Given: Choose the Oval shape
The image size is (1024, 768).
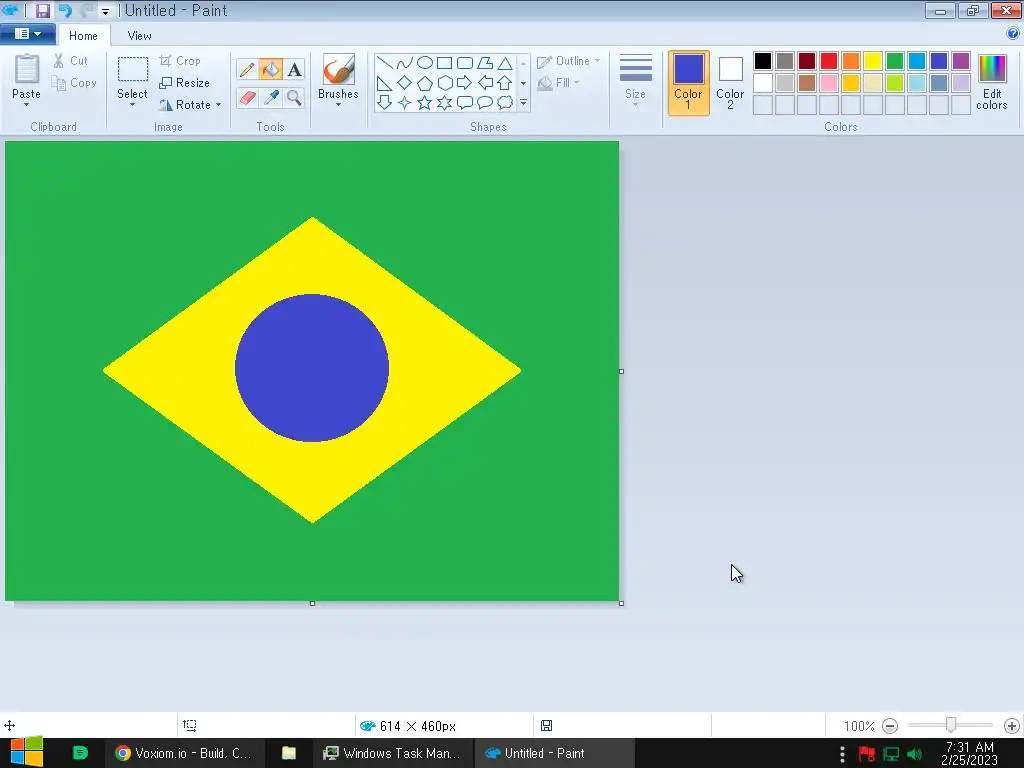Looking at the screenshot, I should point(424,63).
